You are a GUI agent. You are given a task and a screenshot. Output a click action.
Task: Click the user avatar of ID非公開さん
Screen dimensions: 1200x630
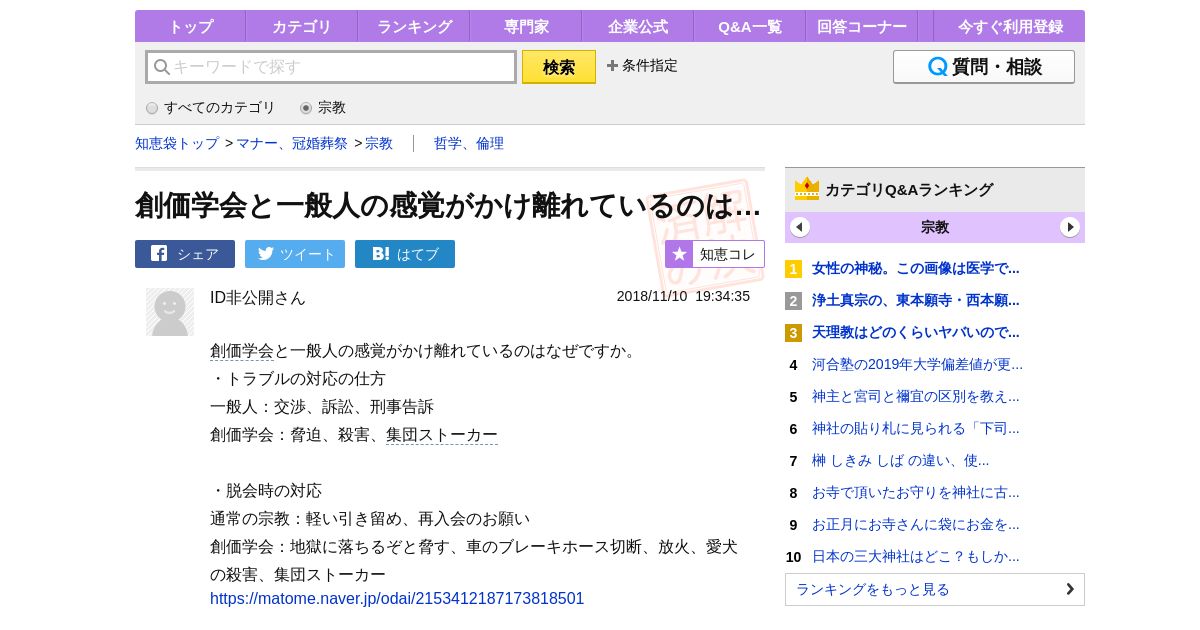[x=170, y=312]
